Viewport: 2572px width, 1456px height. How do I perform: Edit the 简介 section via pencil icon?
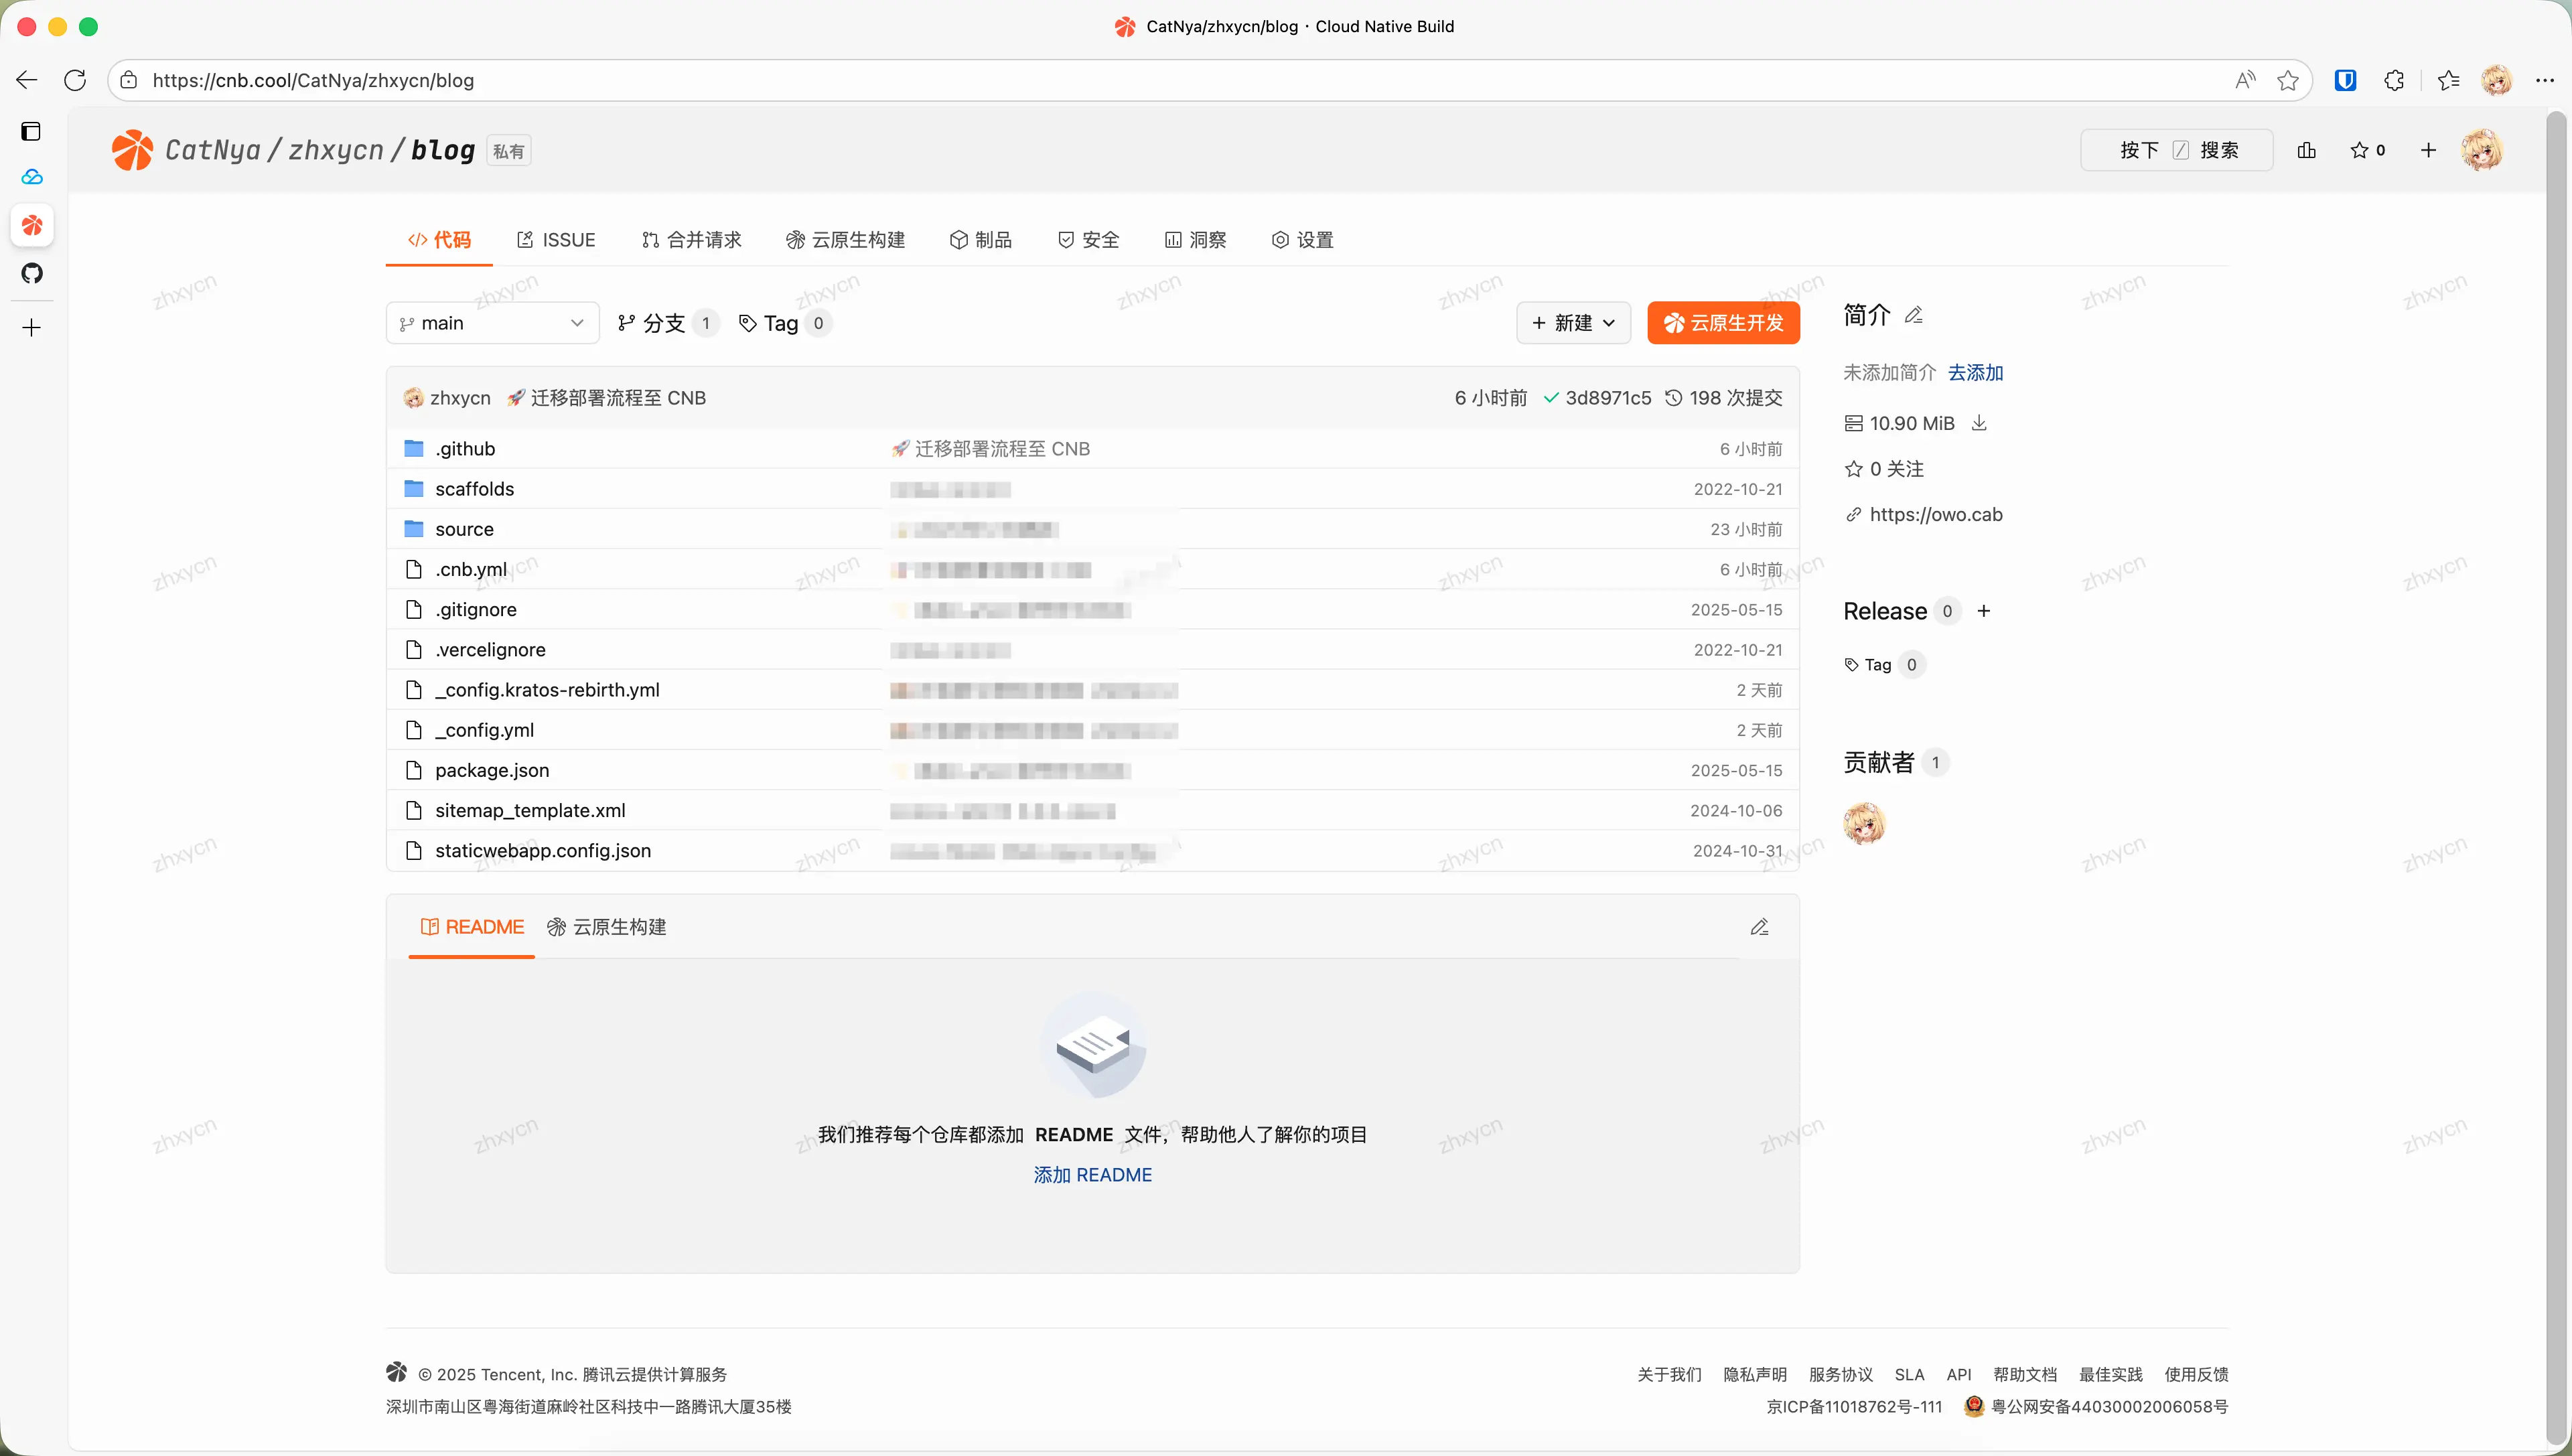[1914, 315]
